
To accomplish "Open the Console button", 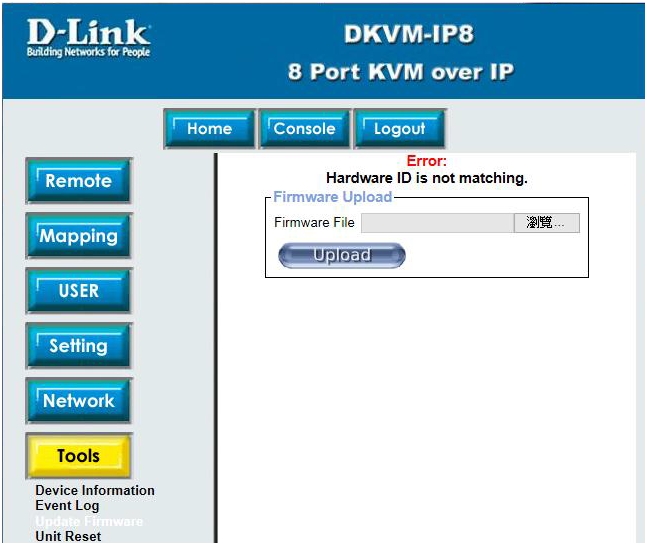I will (x=304, y=129).
